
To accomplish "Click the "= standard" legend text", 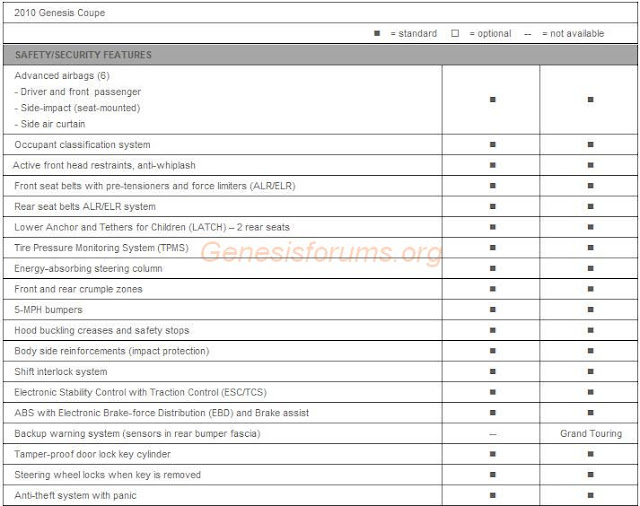I will pos(413,33).
